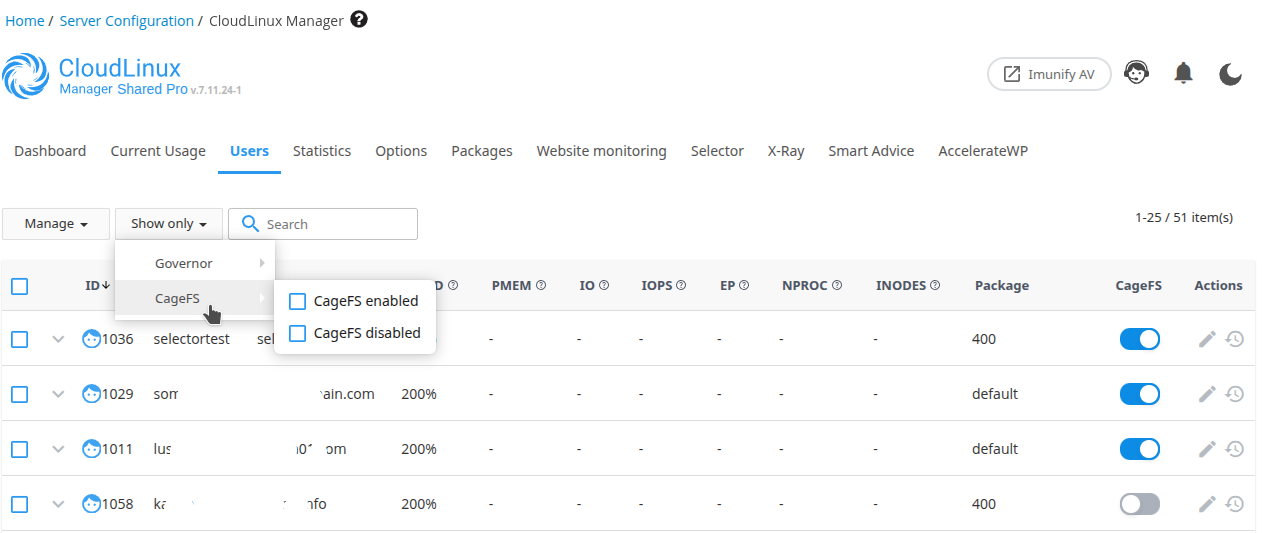The image size is (1263, 533).
Task: View history for user 1058
Action: click(1235, 504)
